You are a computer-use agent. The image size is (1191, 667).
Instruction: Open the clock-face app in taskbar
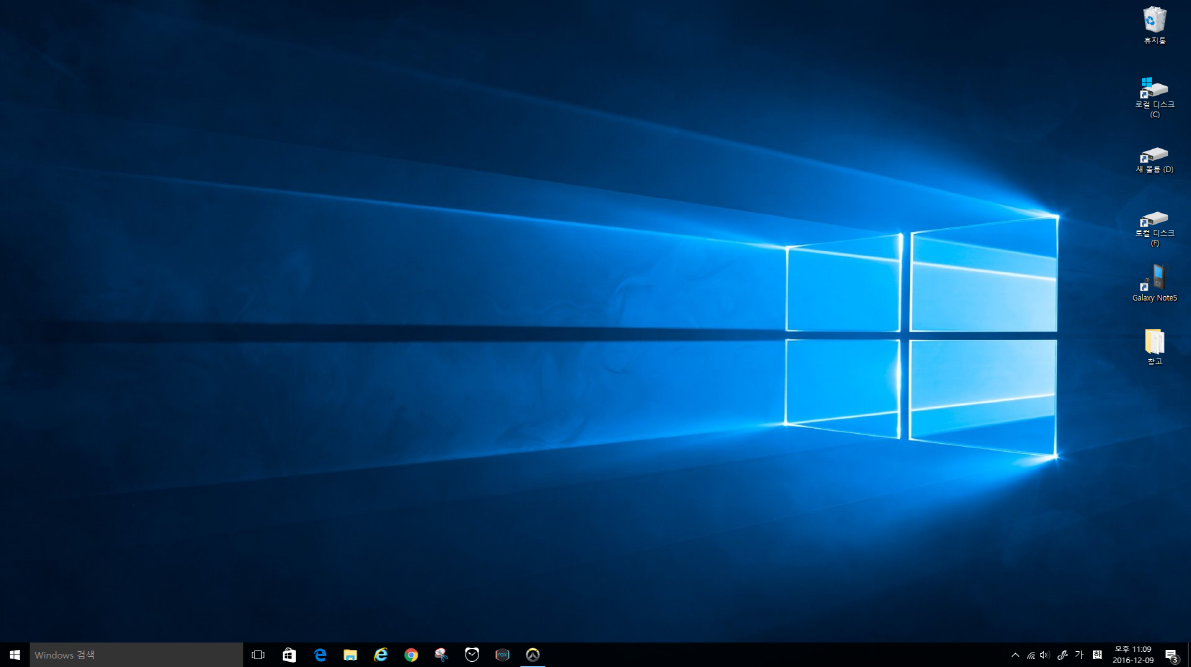pos(472,655)
